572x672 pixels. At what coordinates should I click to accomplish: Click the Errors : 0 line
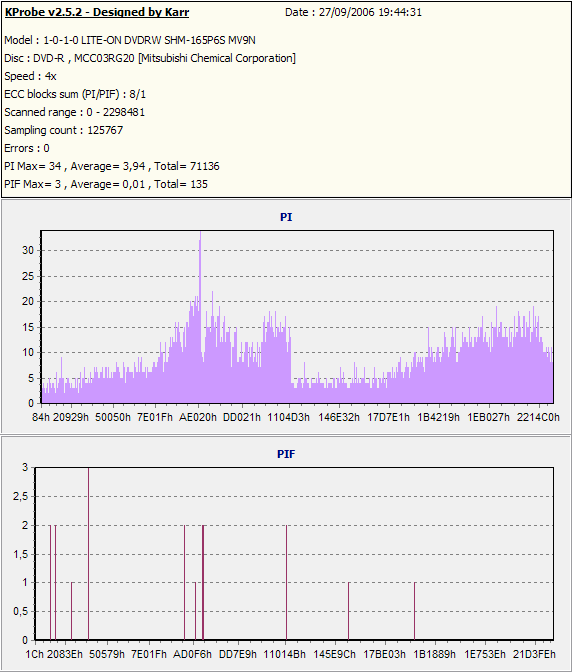[x=27, y=148]
